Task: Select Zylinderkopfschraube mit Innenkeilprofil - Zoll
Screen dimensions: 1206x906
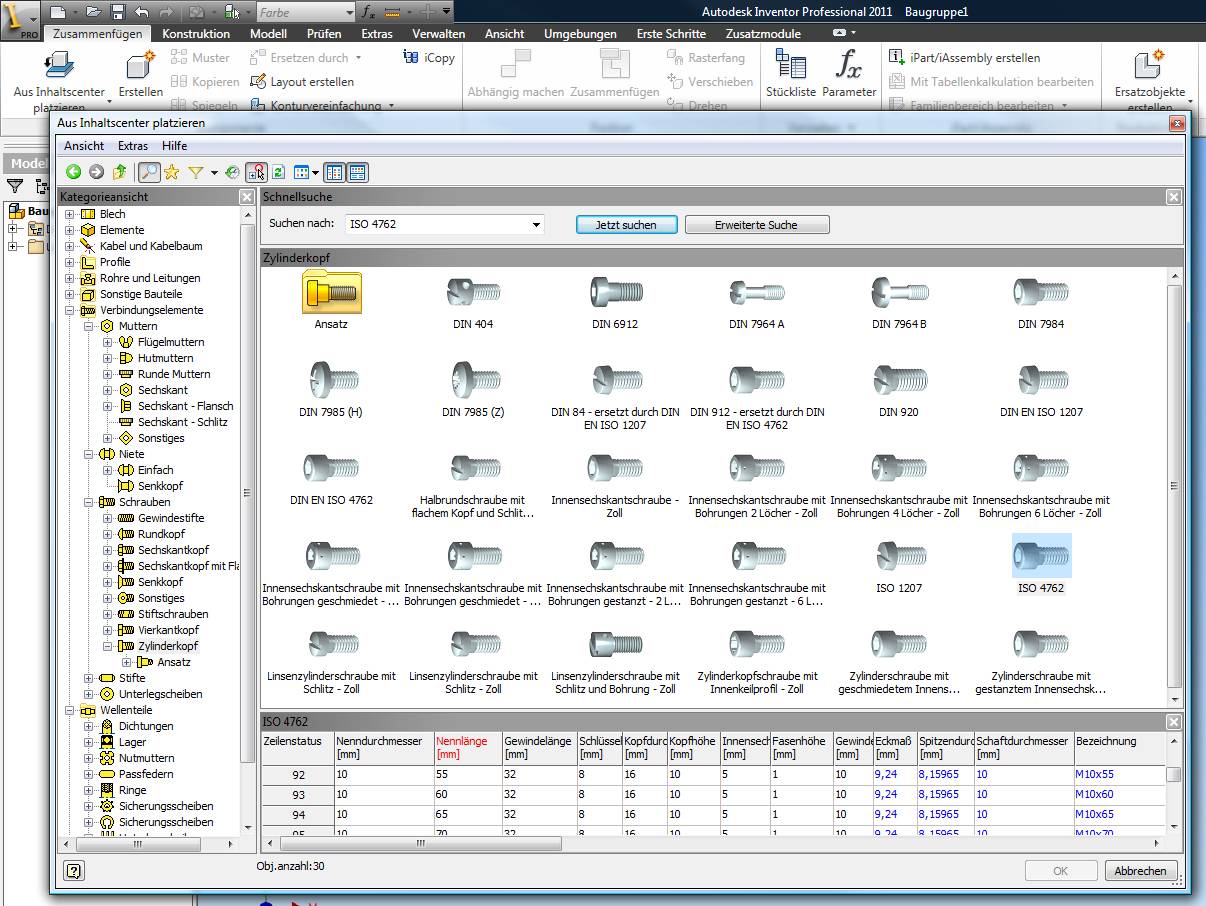Action: click(757, 644)
